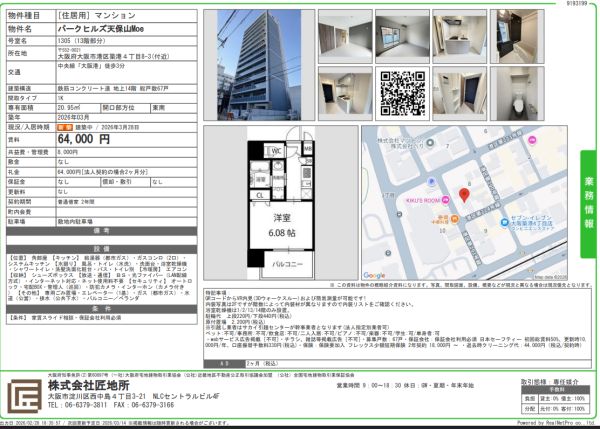Open the room photo showing the balcony window
The height and width of the screenshot is (429, 600).
tap(402, 36)
